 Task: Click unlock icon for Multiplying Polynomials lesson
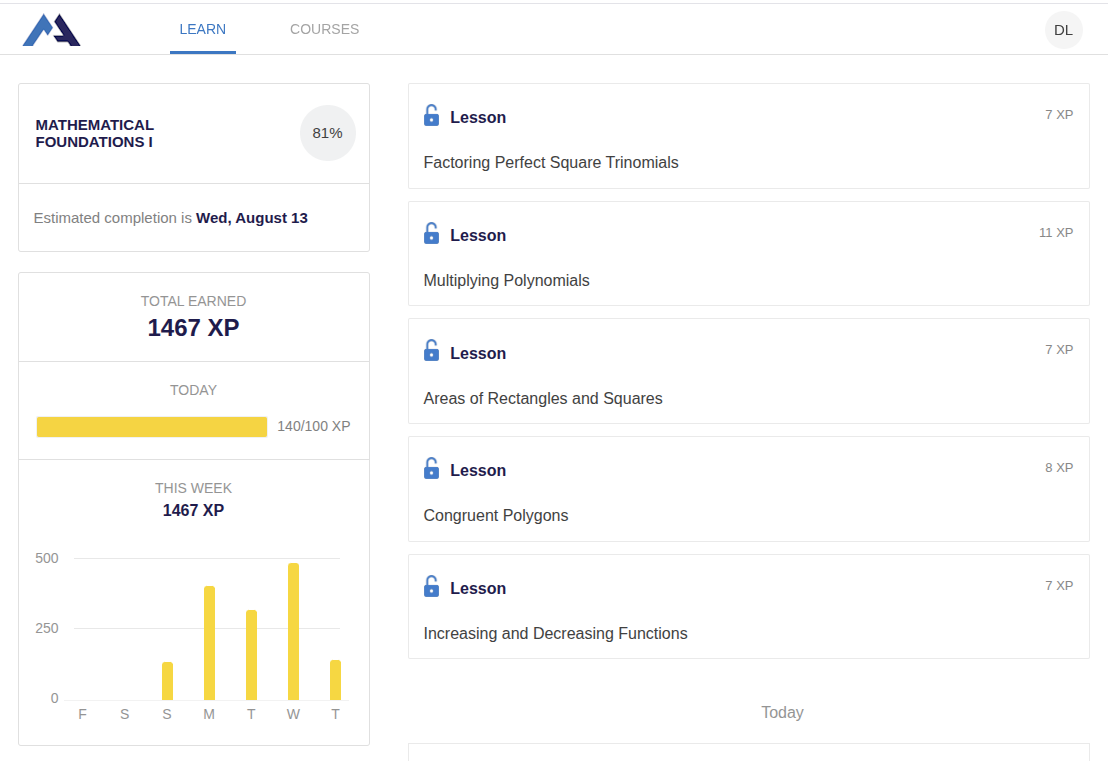(431, 234)
